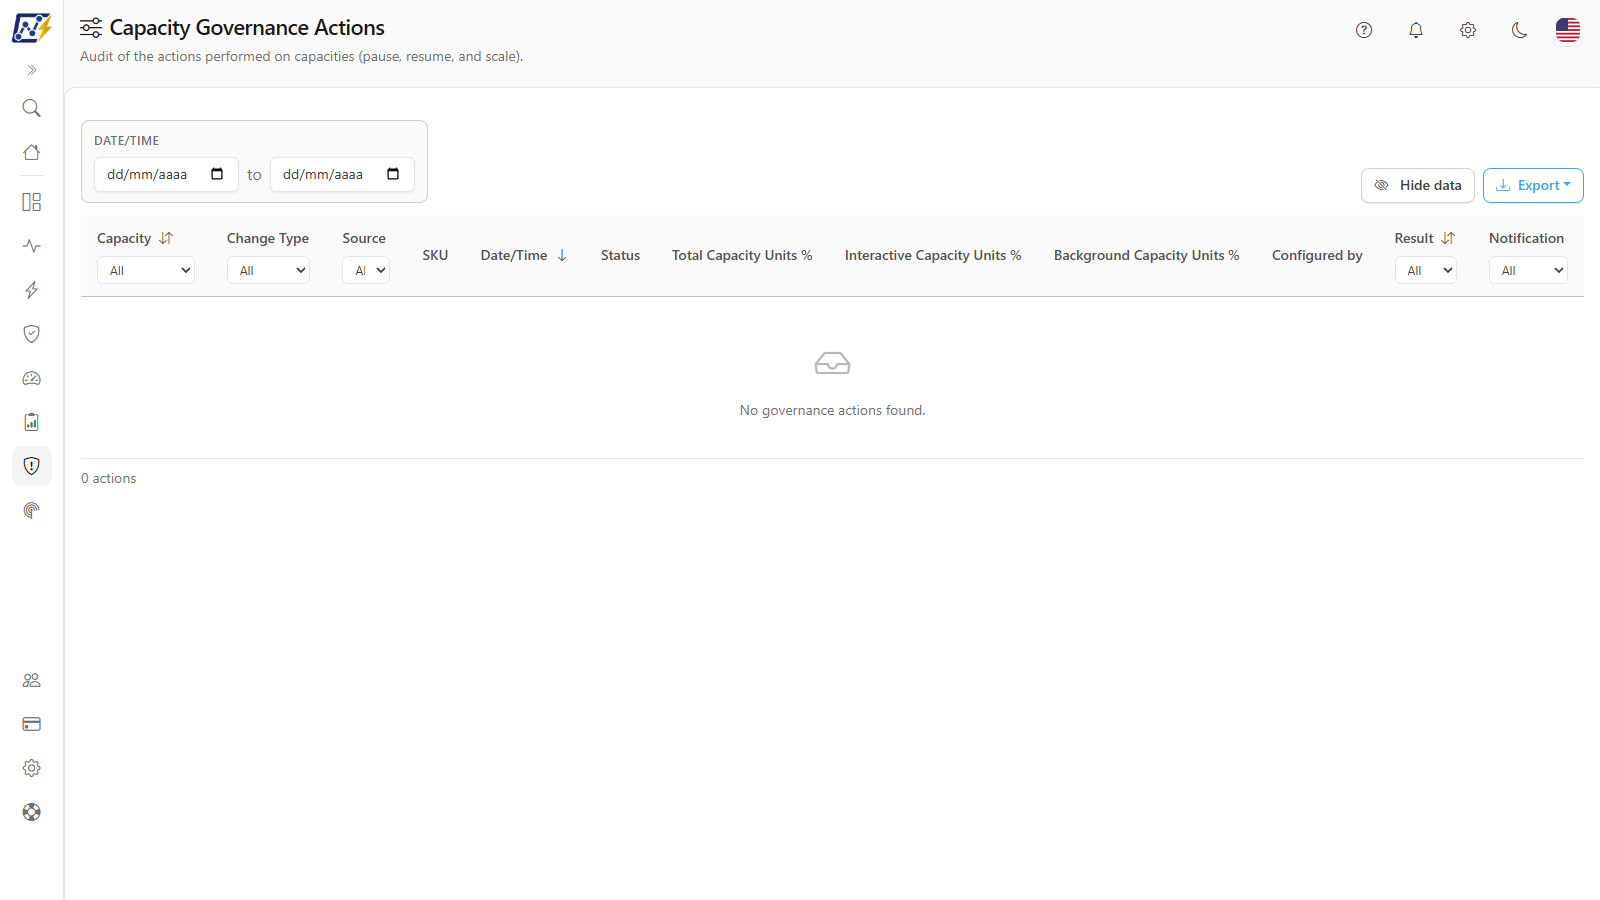This screenshot has height=900, width=1600.
Task: Click the Hide data button
Action: pyautogui.click(x=1418, y=185)
